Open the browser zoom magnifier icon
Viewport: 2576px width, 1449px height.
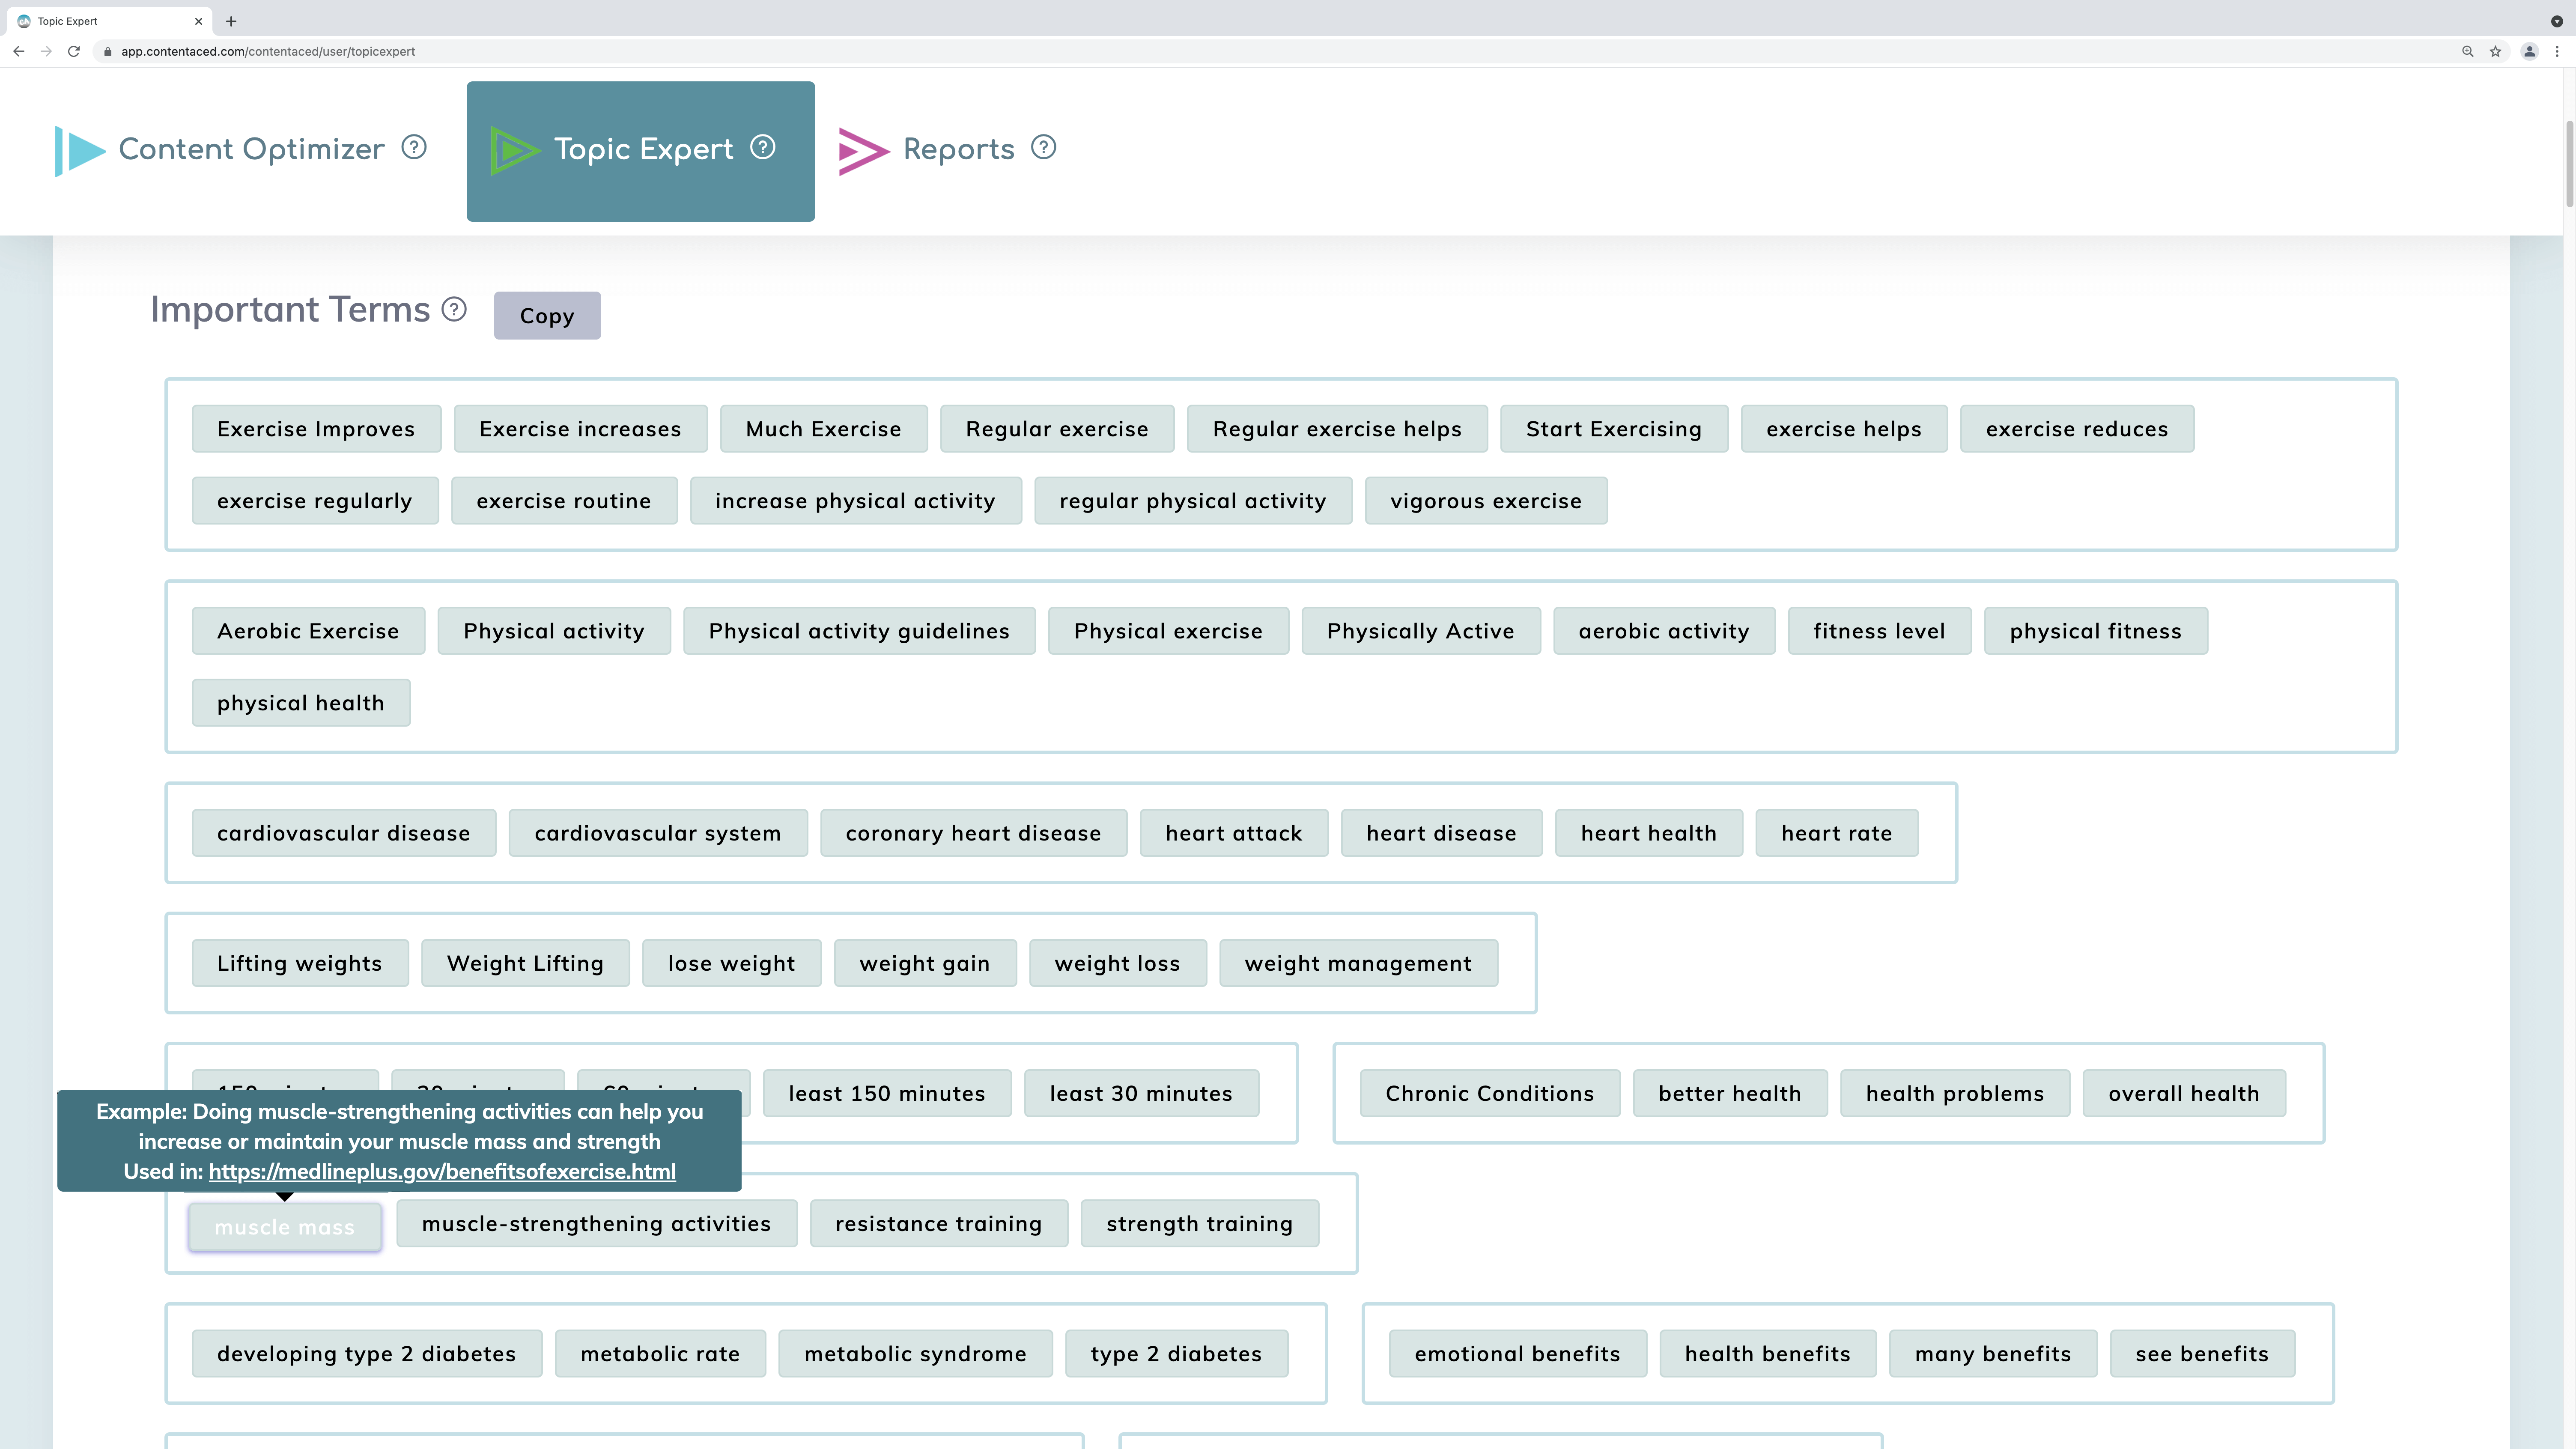tap(2468, 51)
